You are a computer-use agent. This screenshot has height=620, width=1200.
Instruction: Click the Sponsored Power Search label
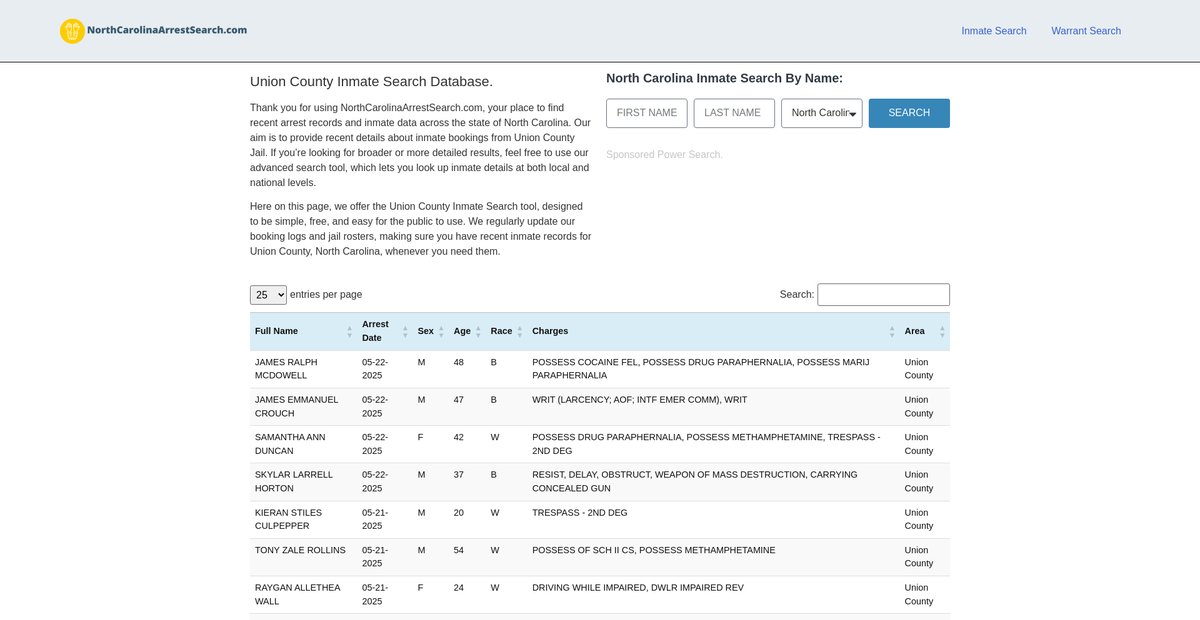click(x=663, y=155)
